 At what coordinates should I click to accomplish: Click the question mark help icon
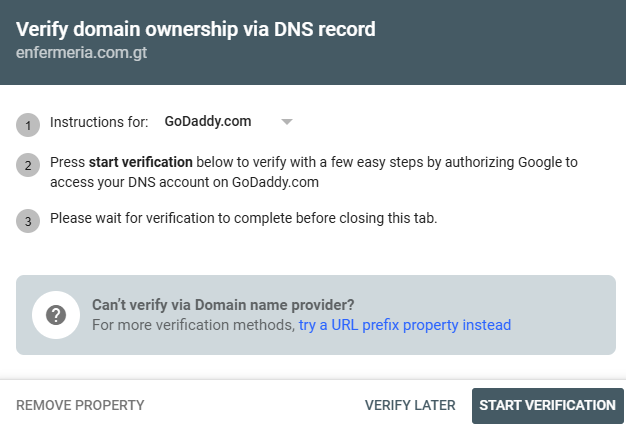click(x=56, y=315)
